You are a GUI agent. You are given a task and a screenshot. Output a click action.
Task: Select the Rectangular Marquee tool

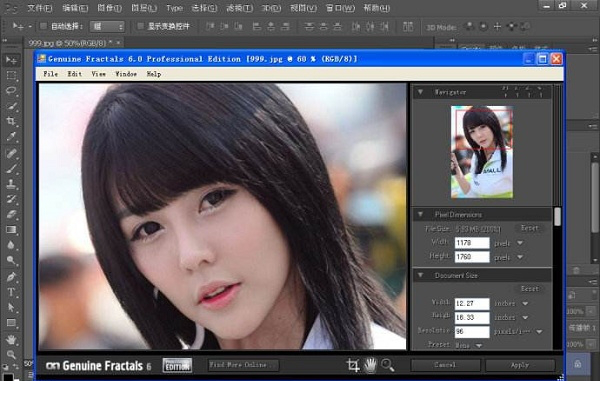tap(11, 75)
